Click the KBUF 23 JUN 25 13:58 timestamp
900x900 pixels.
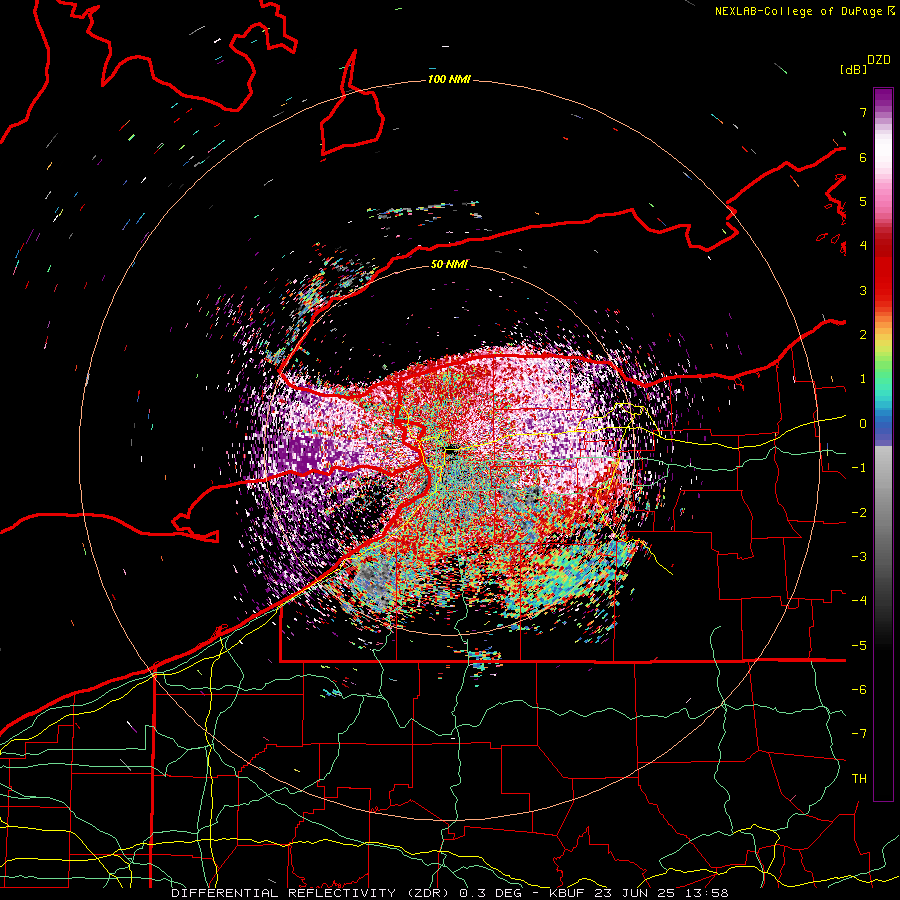(638, 893)
